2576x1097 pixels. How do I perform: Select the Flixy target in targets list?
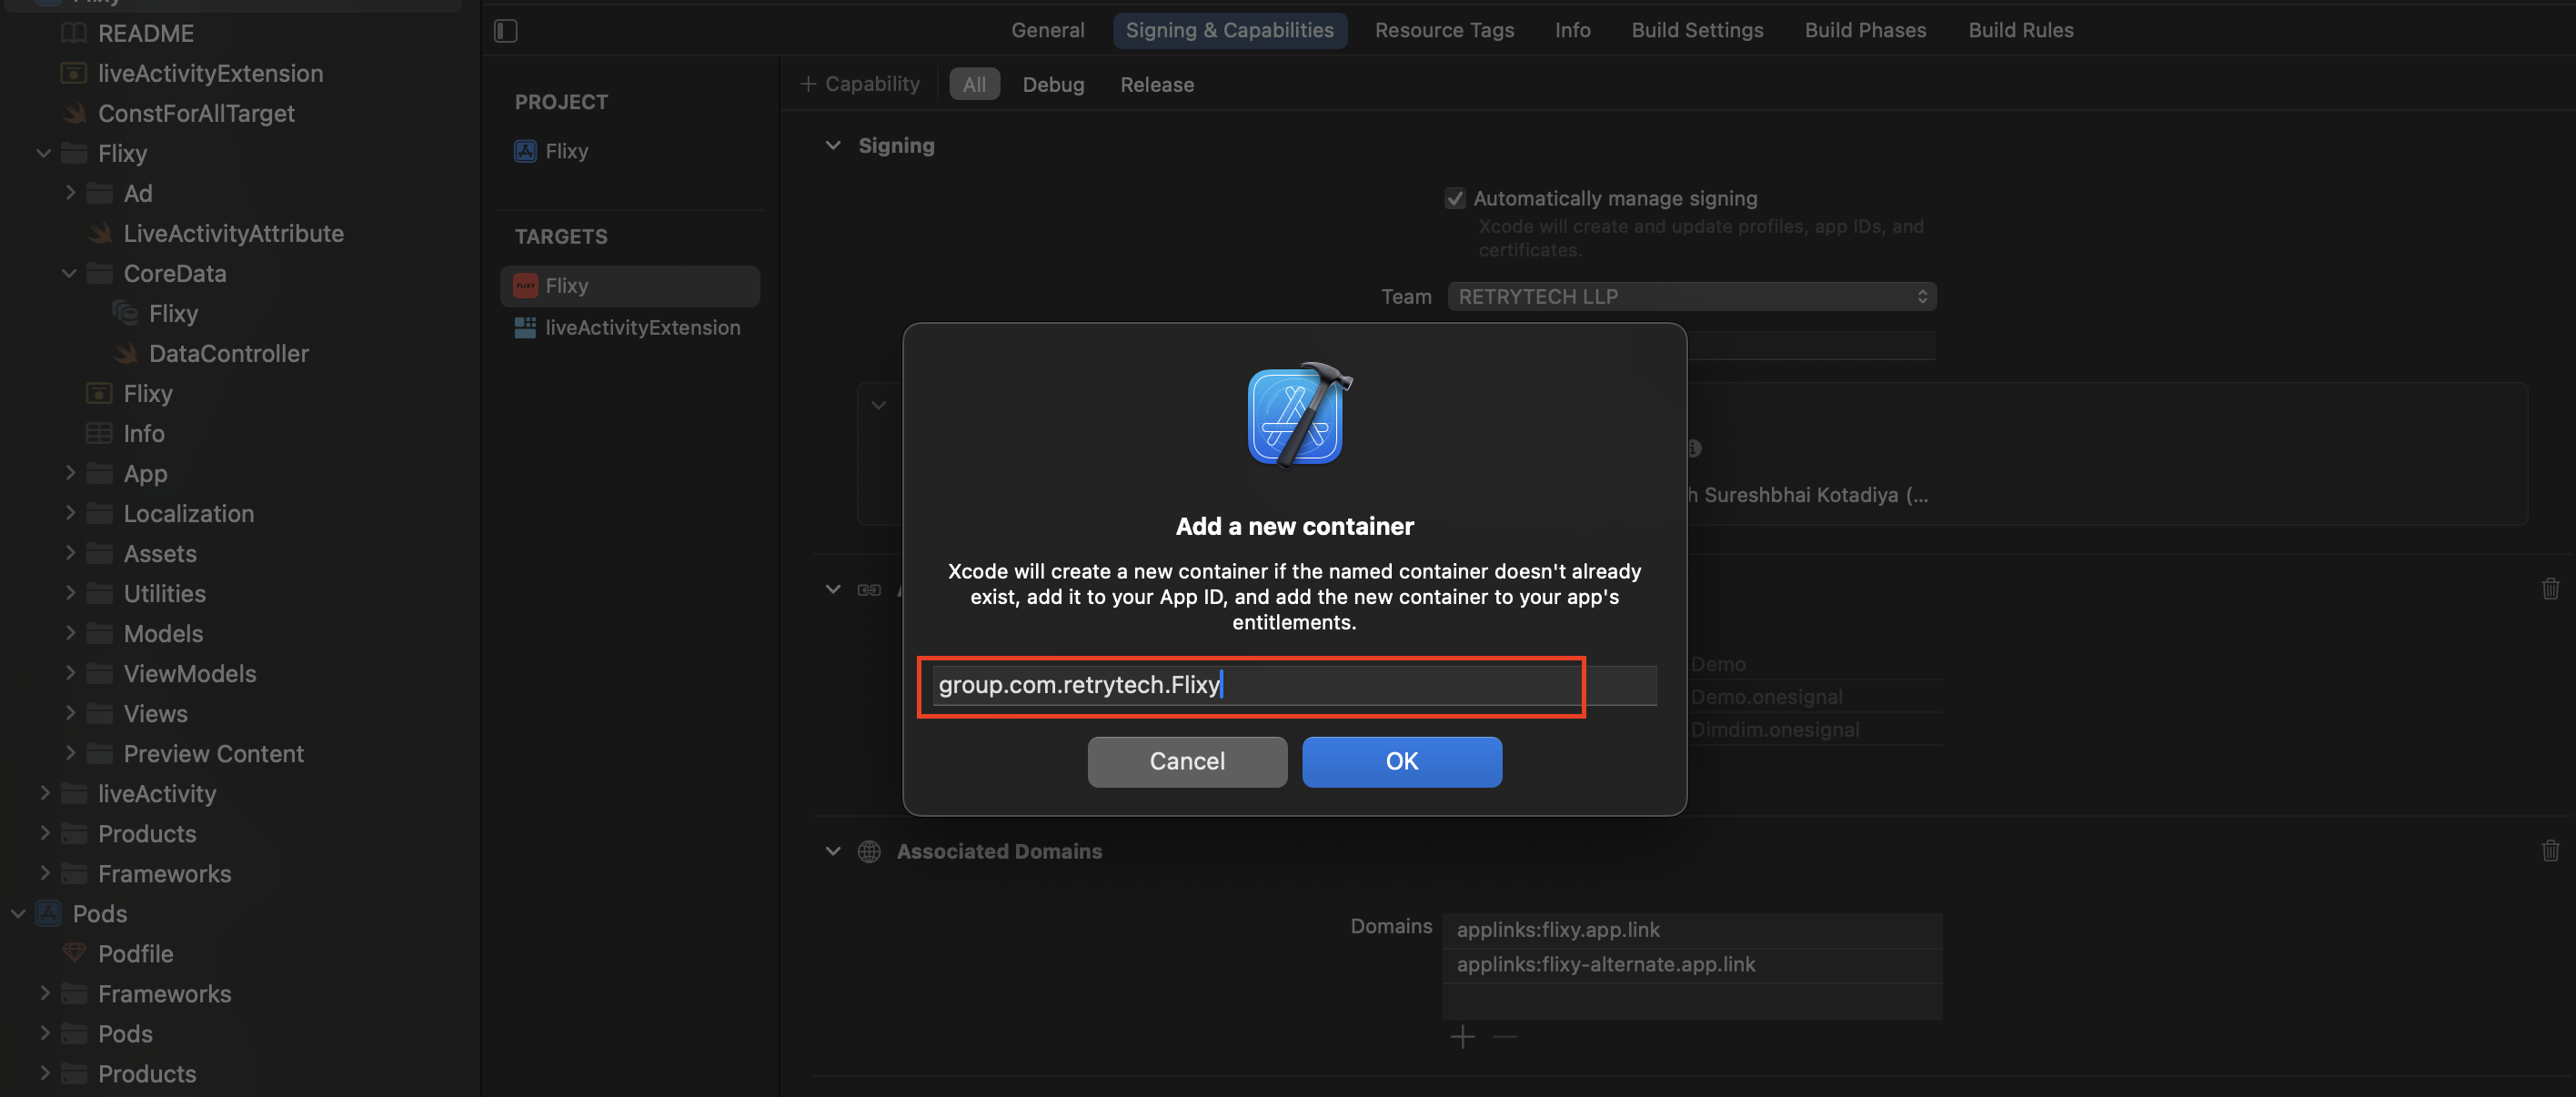tap(629, 286)
